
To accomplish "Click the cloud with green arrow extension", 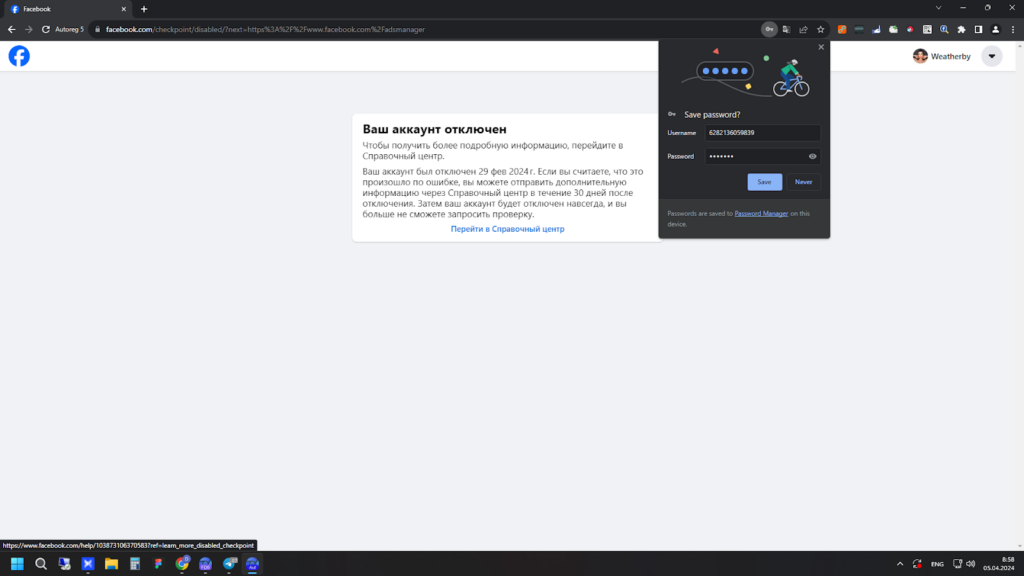I will 893,29.
